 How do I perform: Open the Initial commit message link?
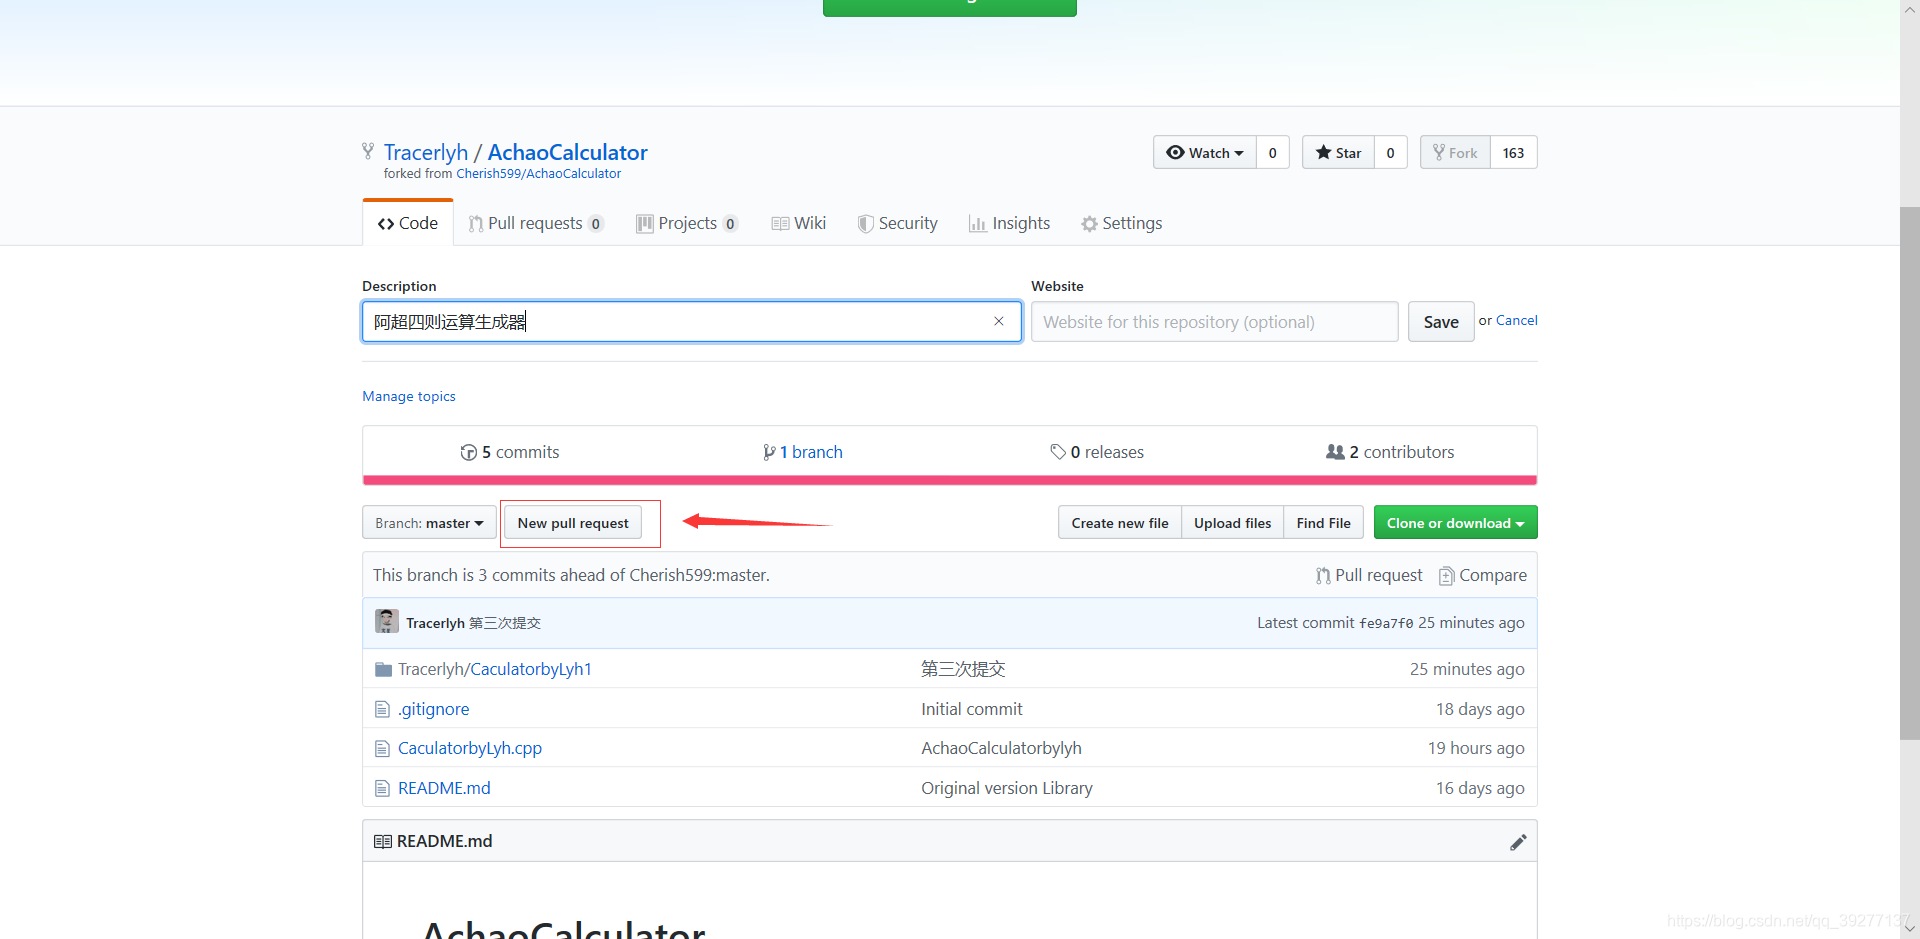click(x=972, y=709)
